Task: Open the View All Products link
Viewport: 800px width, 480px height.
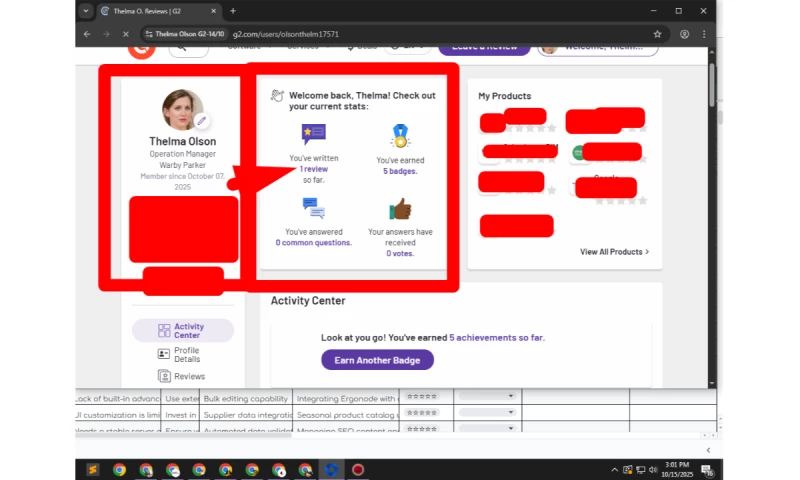Action: (614, 252)
